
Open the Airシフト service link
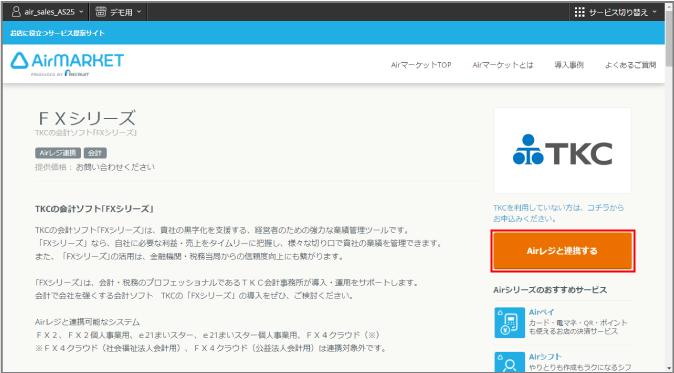coord(545,357)
